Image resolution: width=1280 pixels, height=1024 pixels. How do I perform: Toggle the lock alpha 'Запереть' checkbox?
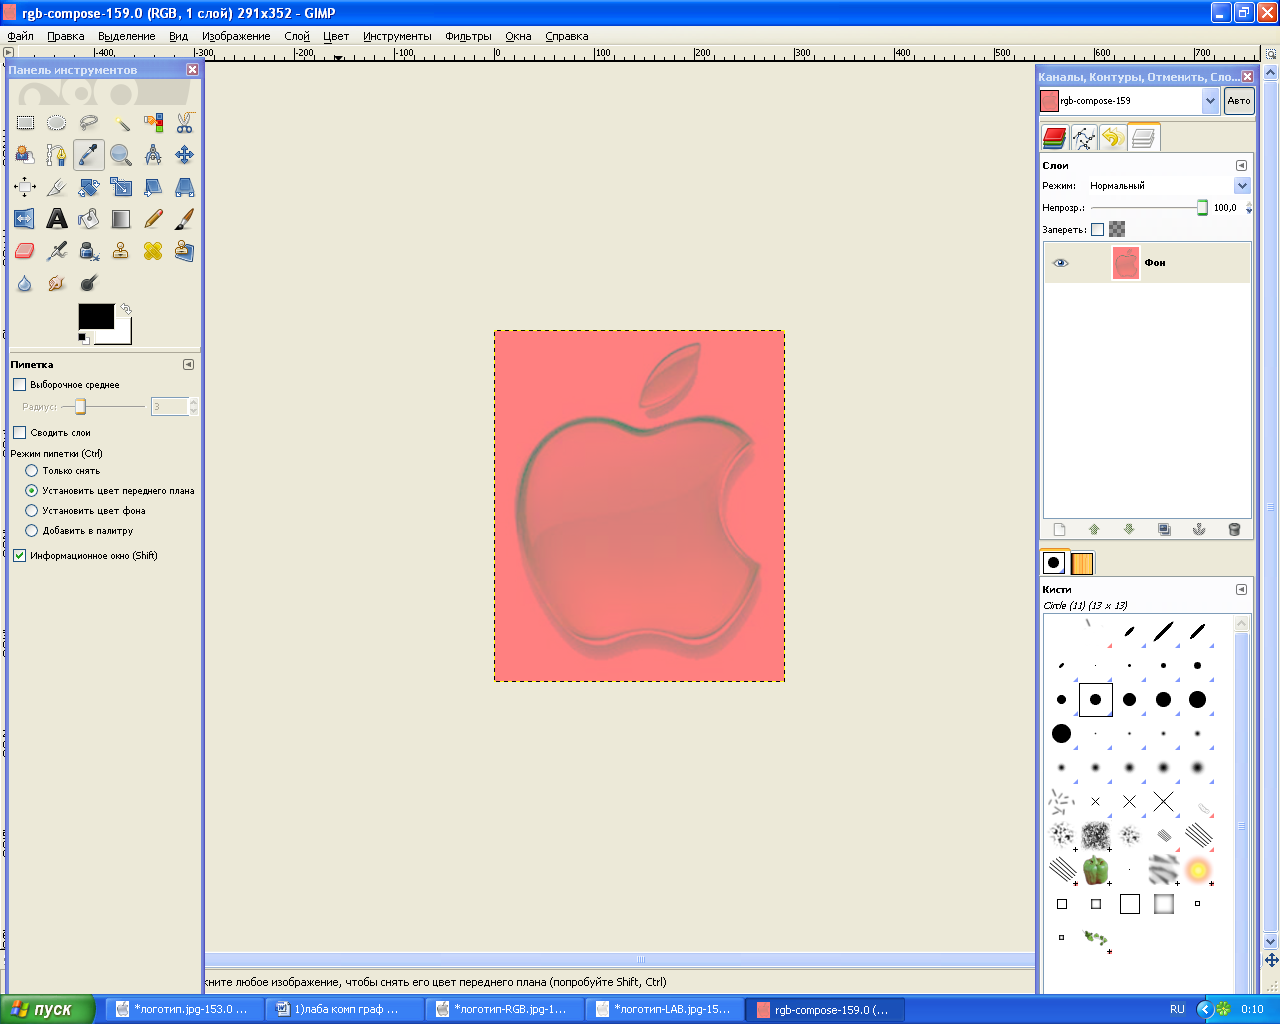pos(1097,229)
